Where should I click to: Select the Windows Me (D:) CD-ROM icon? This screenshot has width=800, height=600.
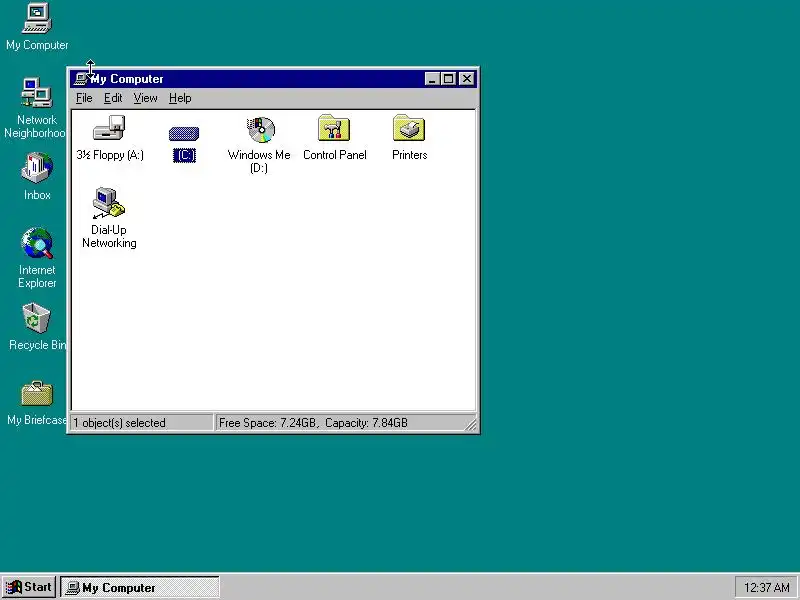[260, 130]
